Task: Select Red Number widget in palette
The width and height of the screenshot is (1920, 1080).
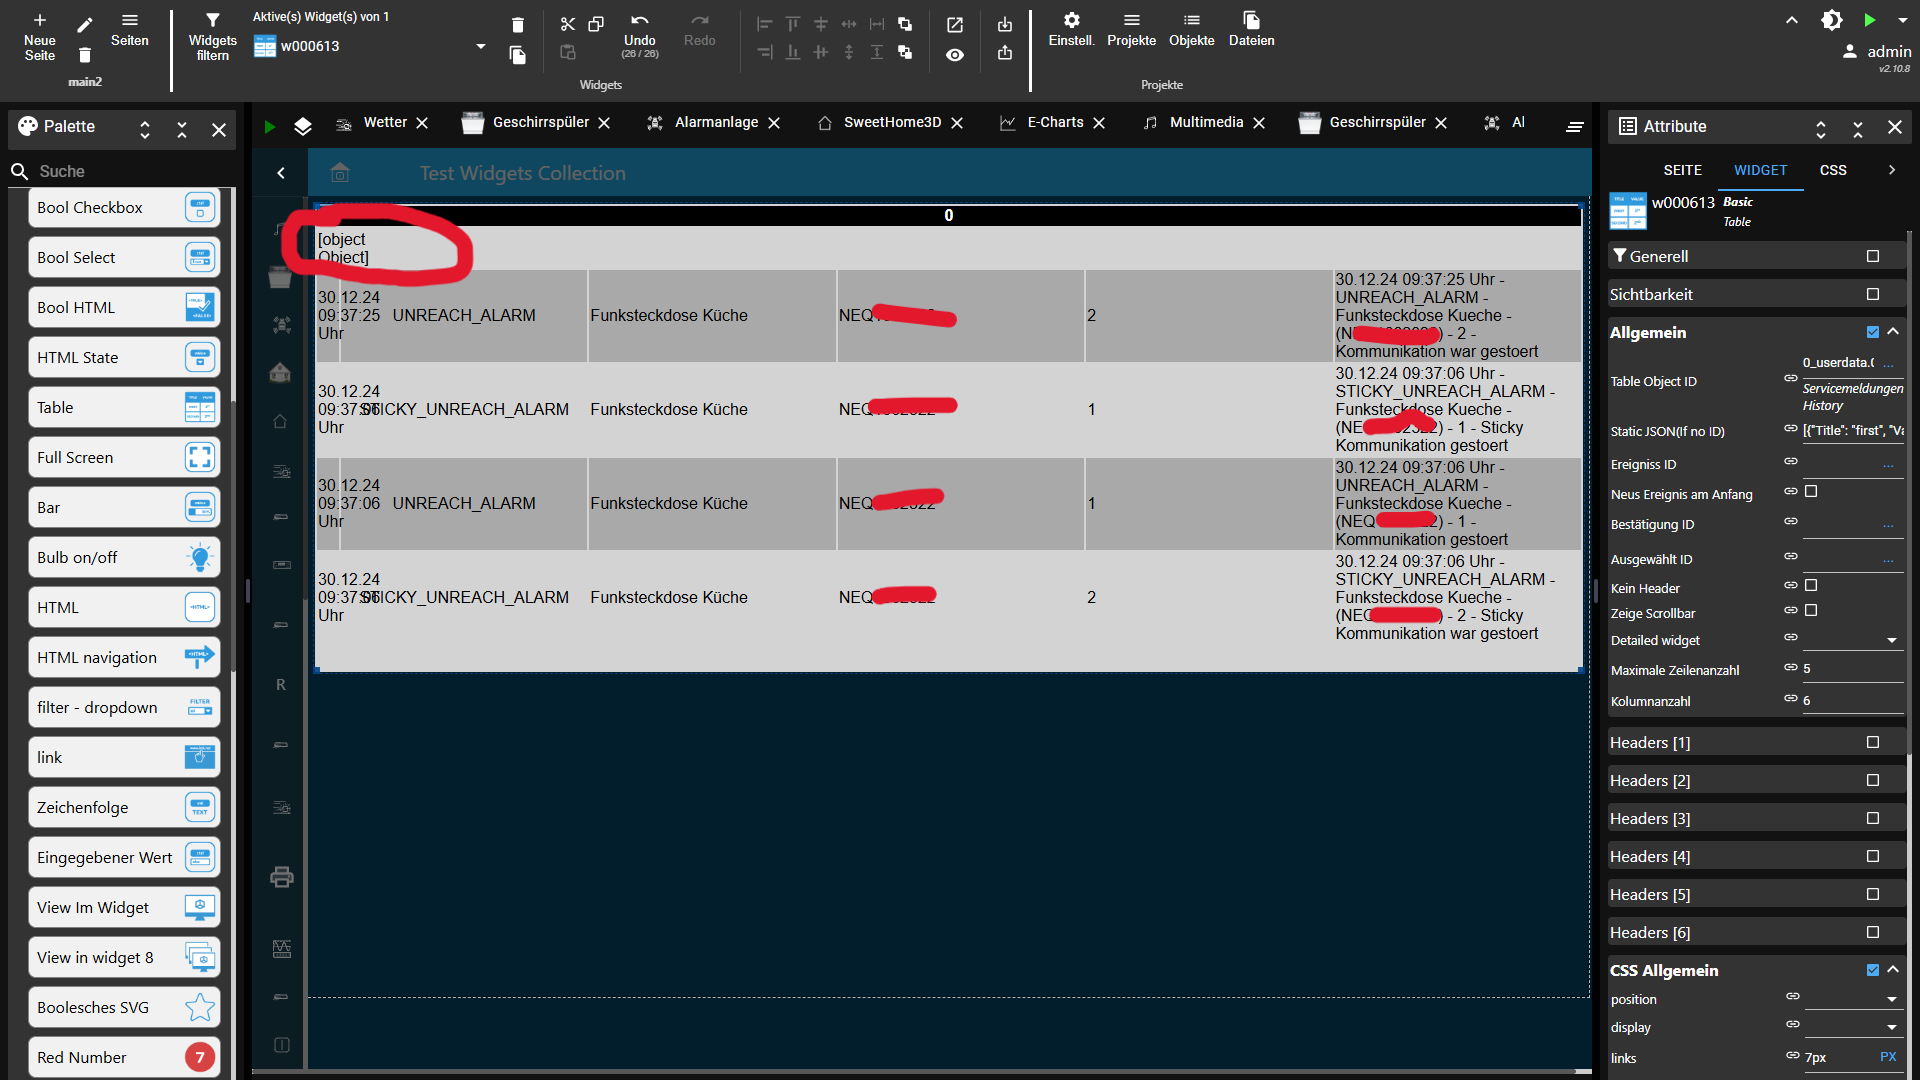Action: (x=124, y=1057)
